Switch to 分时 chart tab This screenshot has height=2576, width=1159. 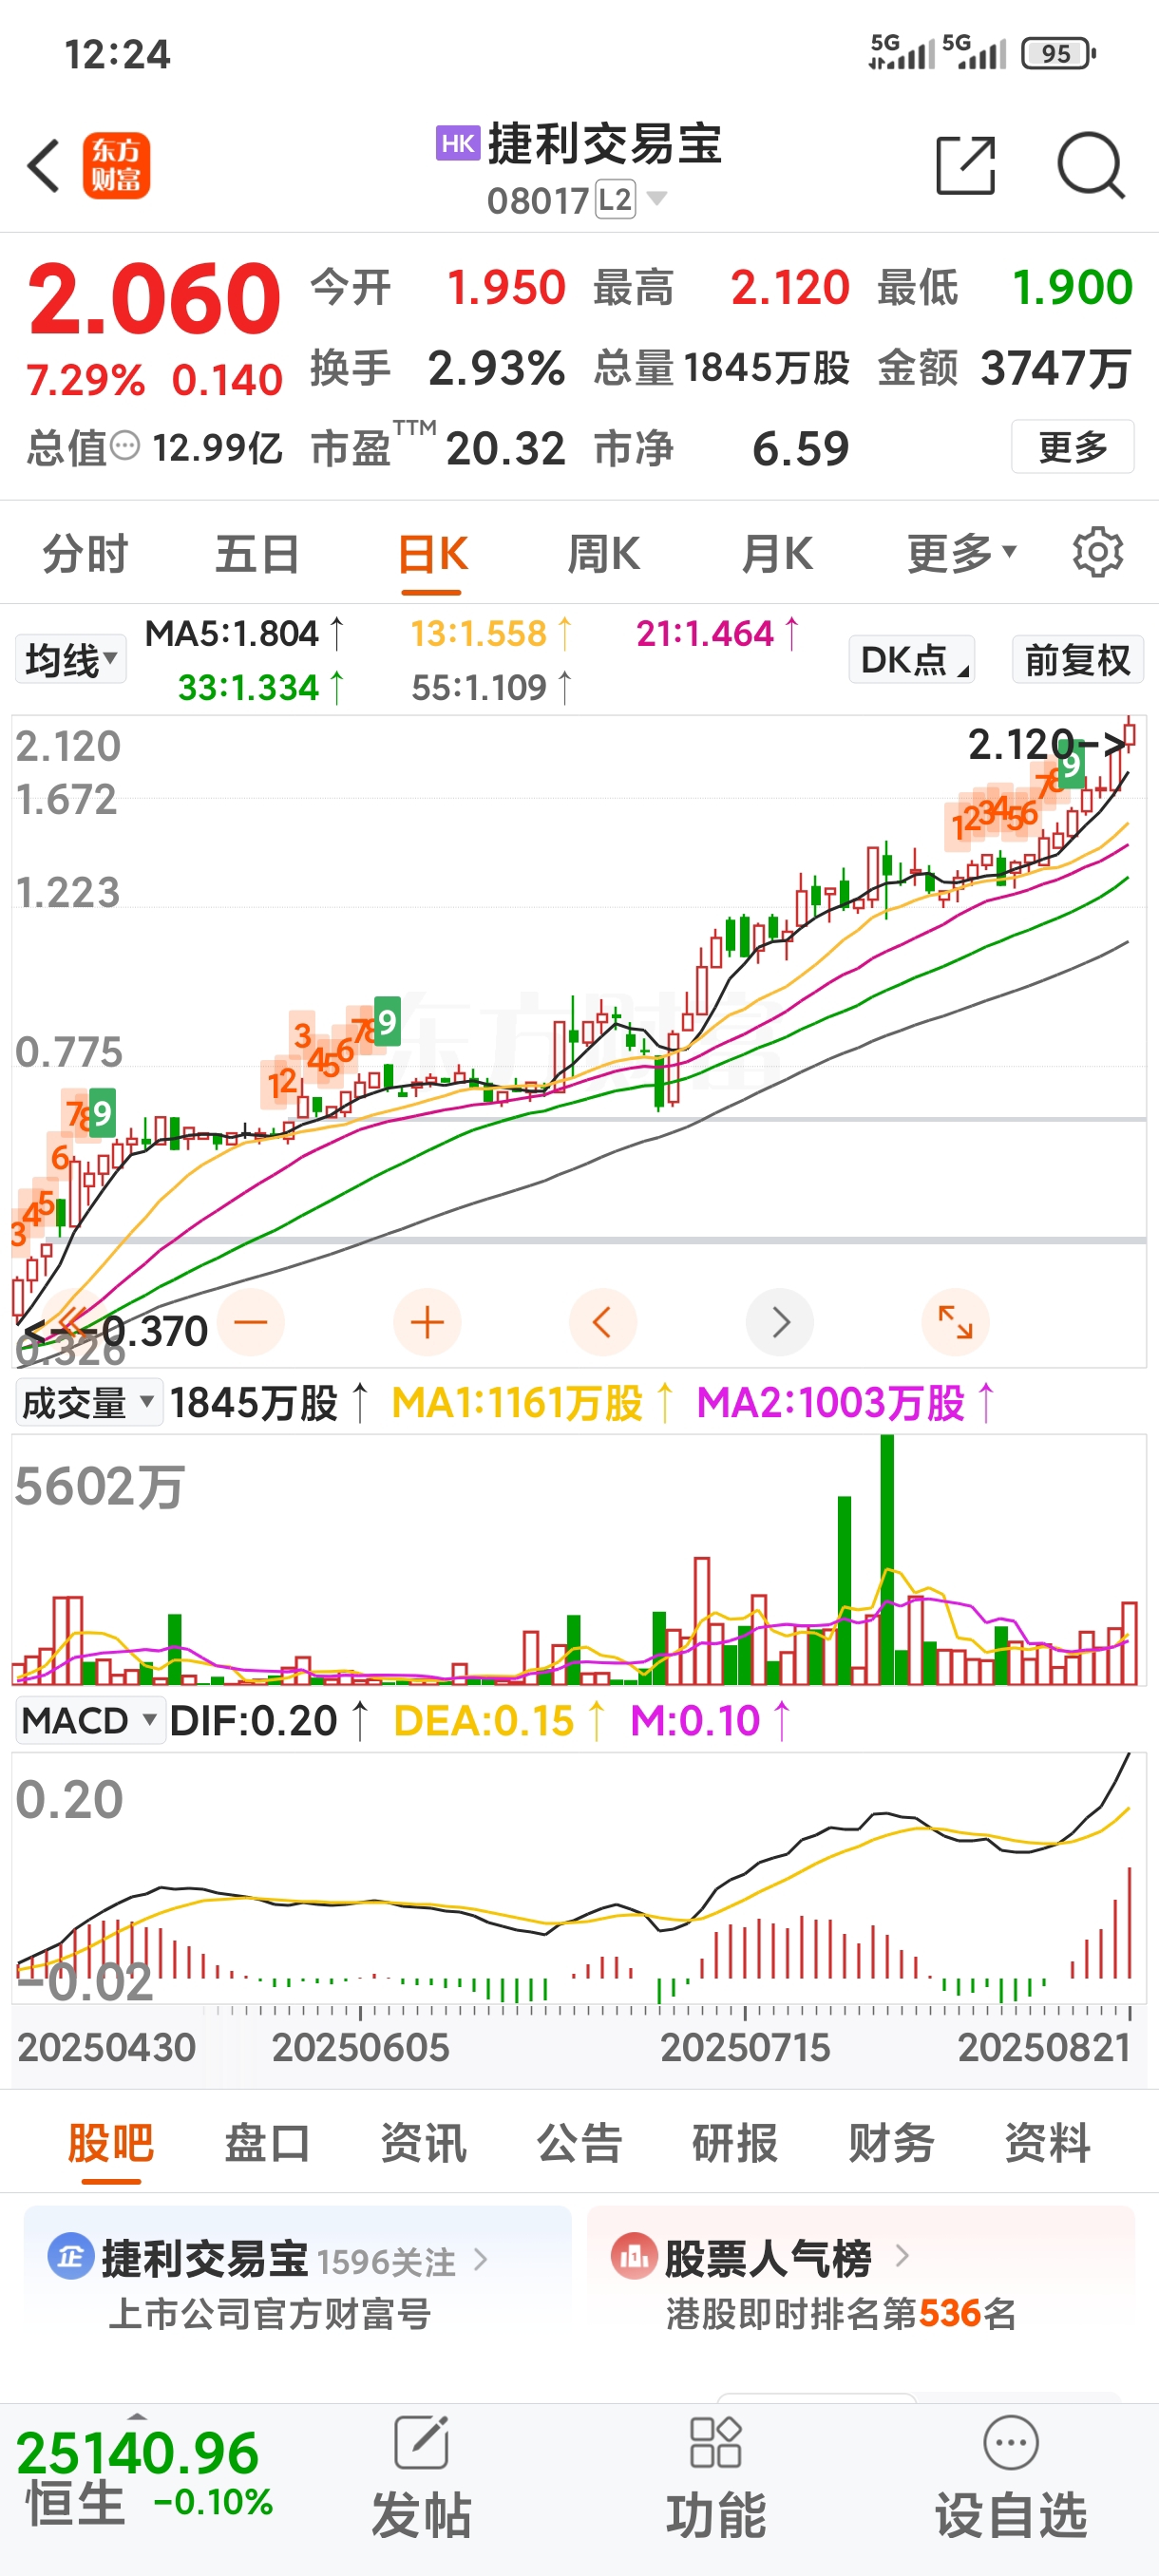(x=85, y=553)
